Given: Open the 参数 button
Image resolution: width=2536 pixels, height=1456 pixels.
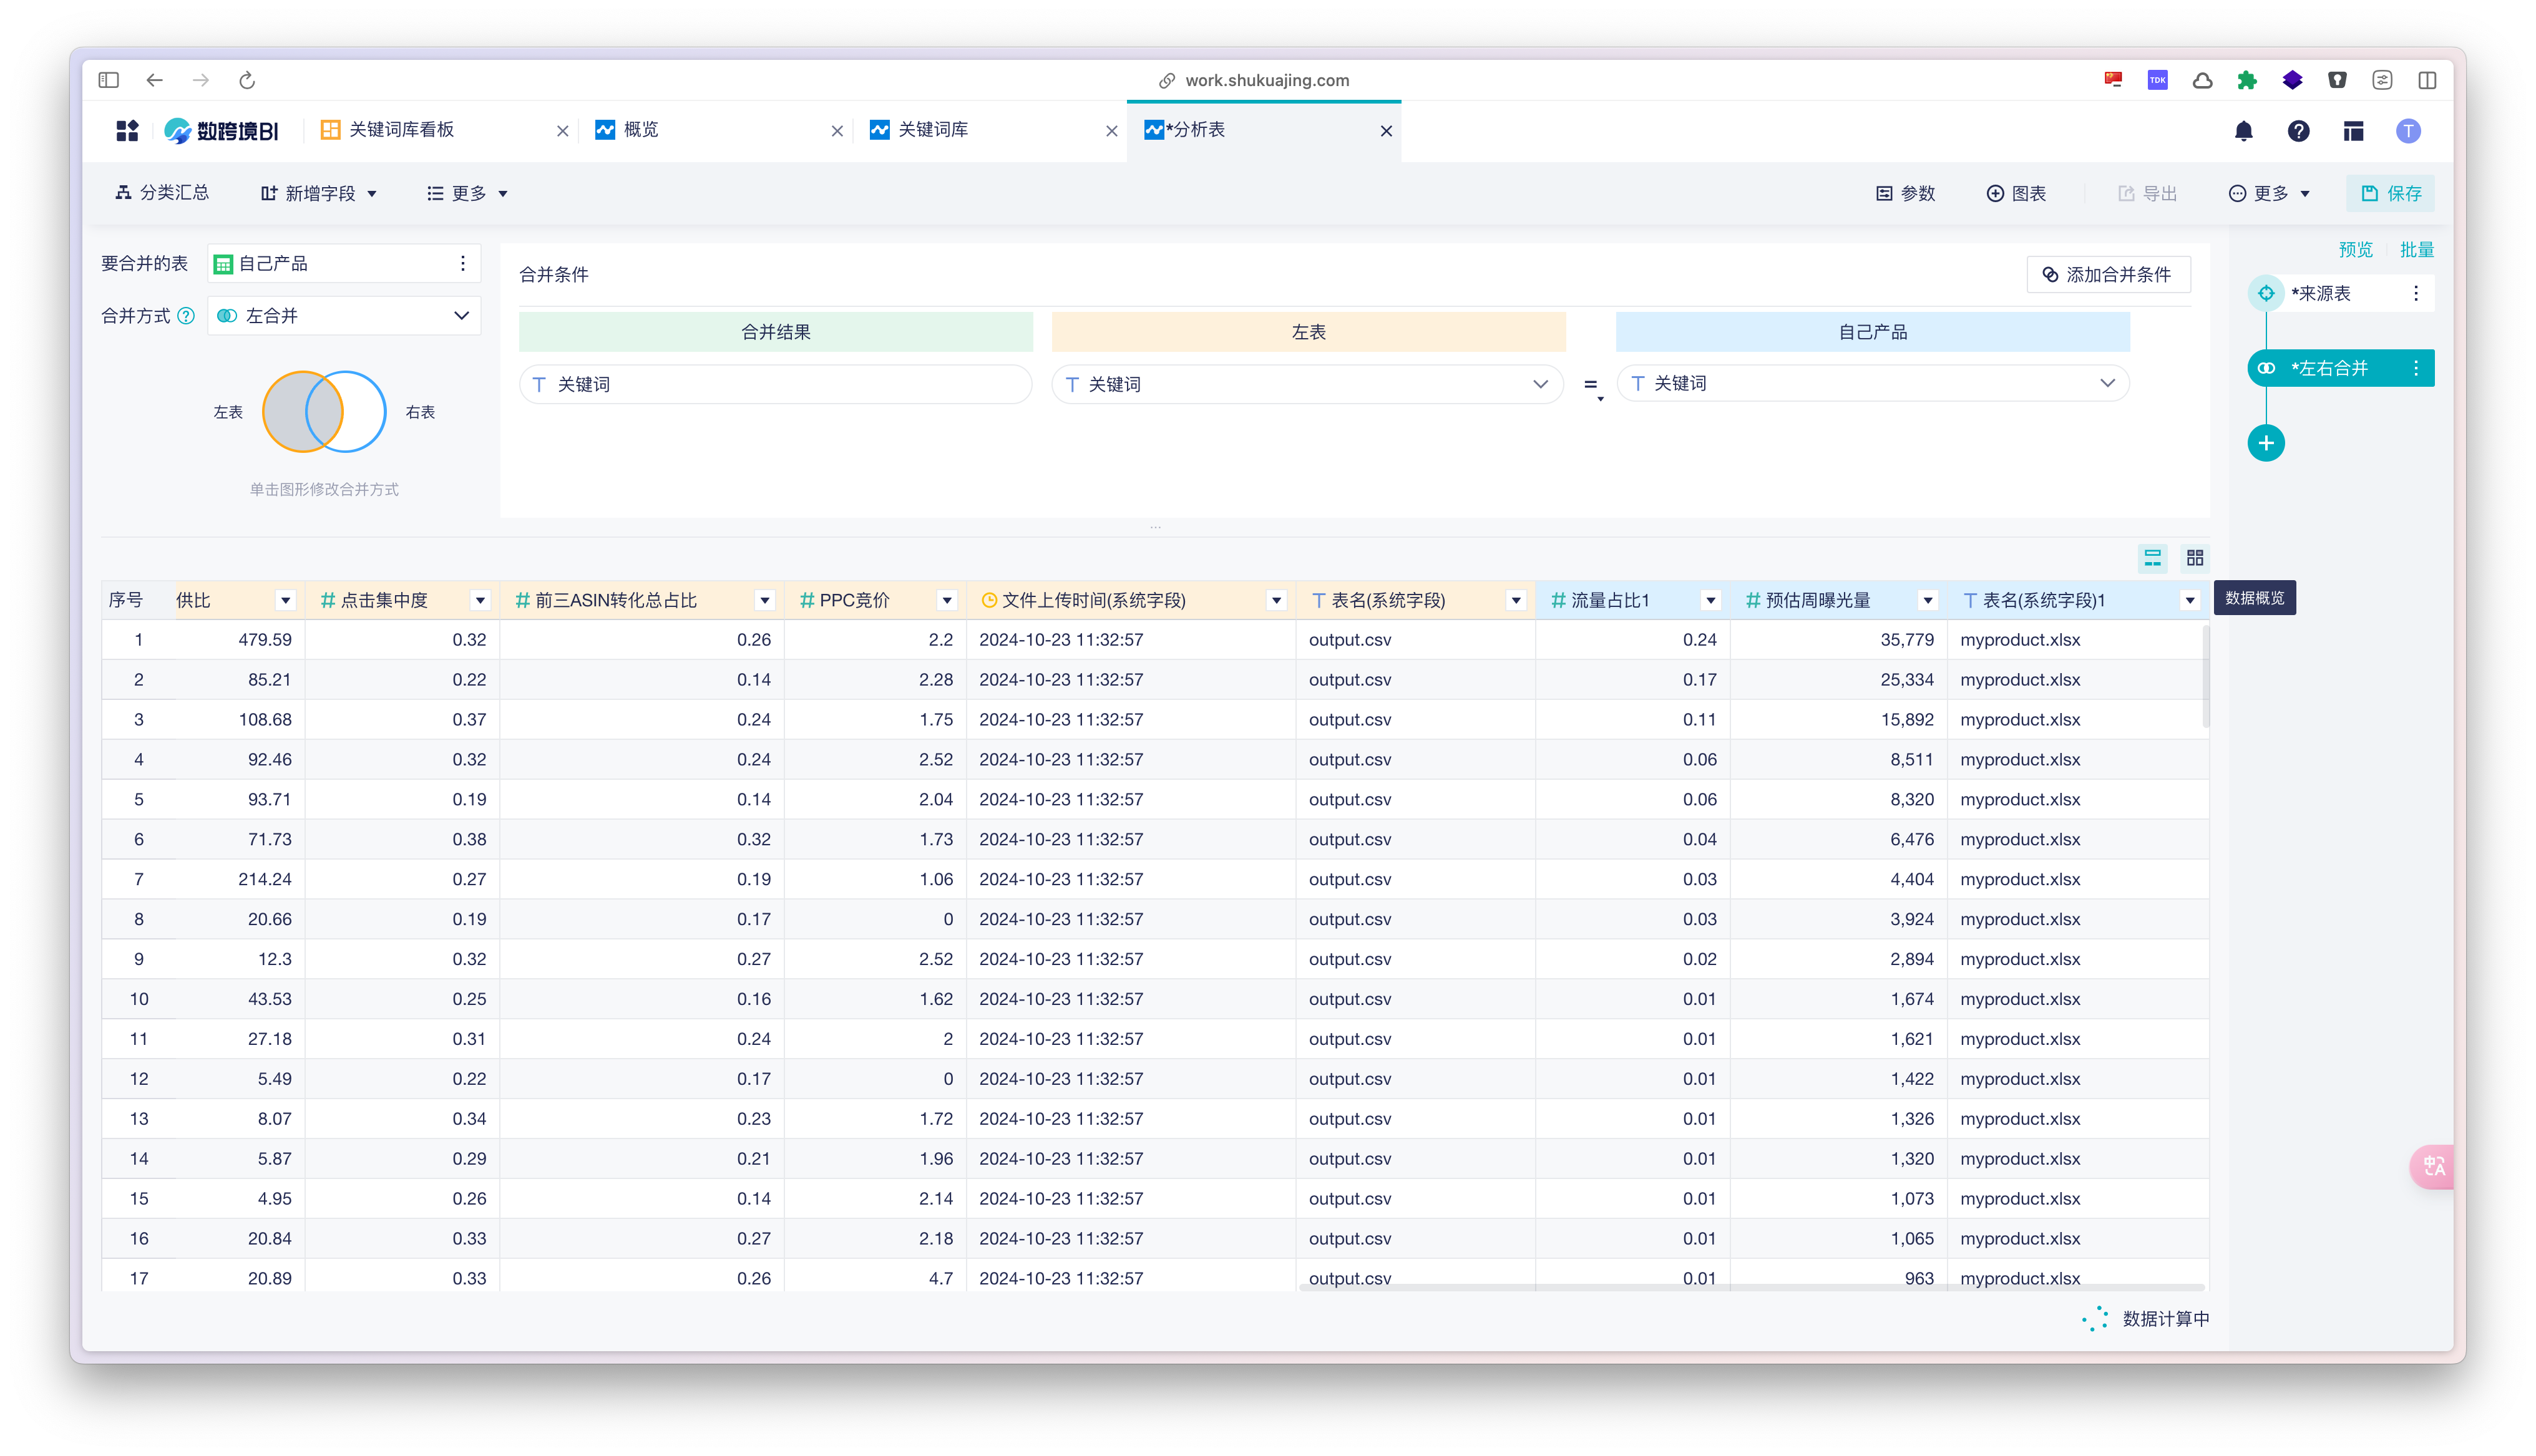Looking at the screenshot, I should coord(1906,193).
